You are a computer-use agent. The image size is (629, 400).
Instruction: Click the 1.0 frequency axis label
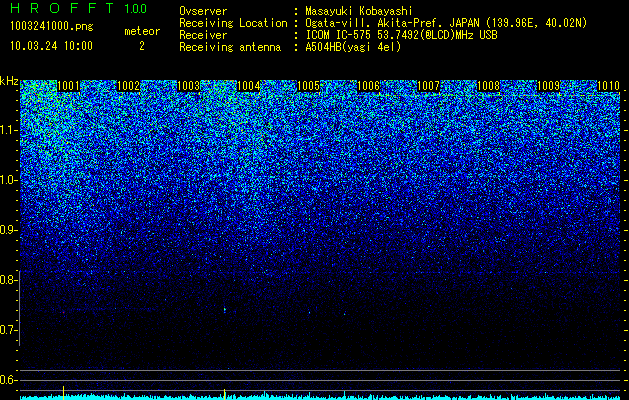pyautogui.click(x=9, y=180)
